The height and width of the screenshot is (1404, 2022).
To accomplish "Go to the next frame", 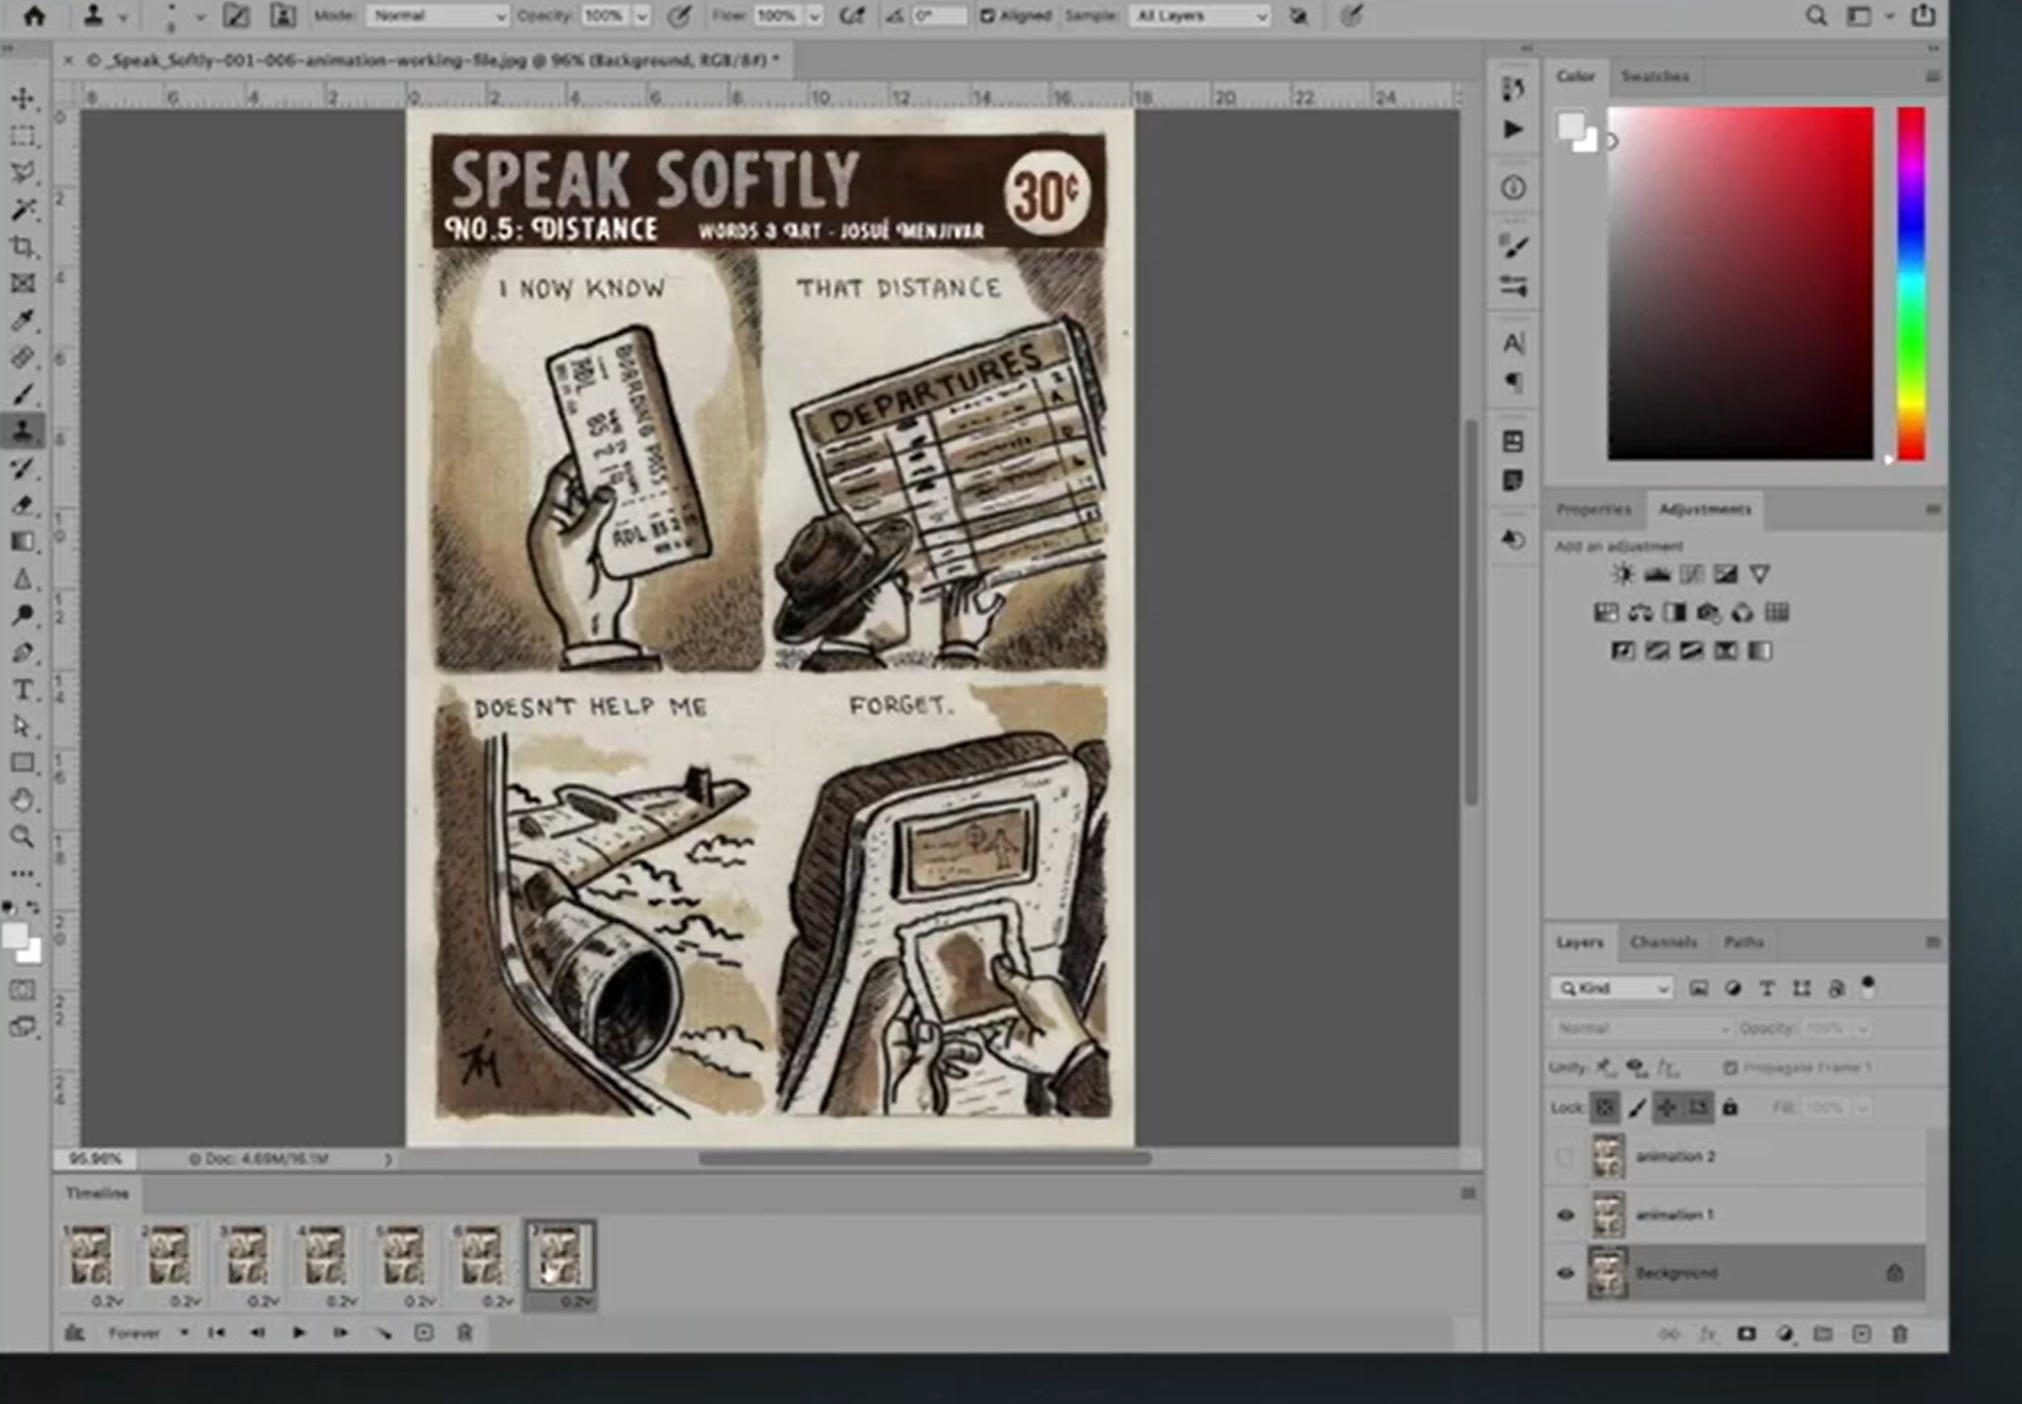I will pyautogui.click(x=340, y=1333).
